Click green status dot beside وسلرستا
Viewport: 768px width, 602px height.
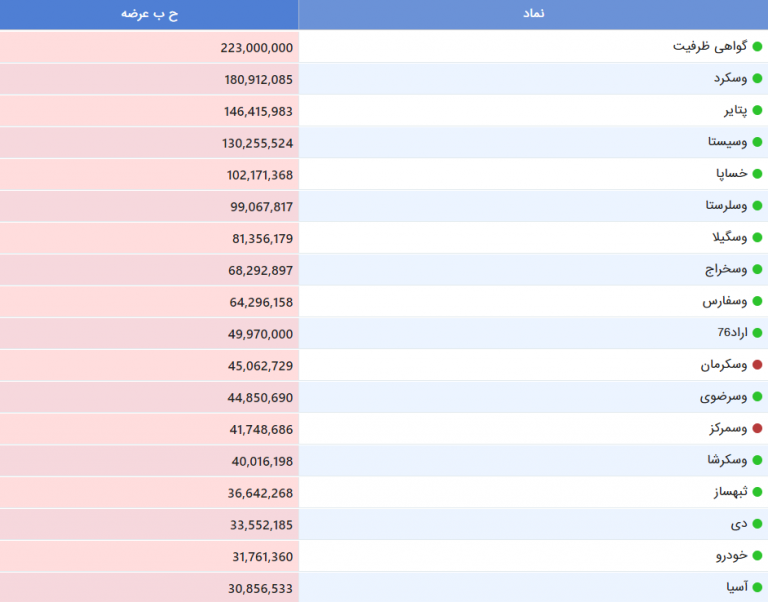(x=757, y=206)
